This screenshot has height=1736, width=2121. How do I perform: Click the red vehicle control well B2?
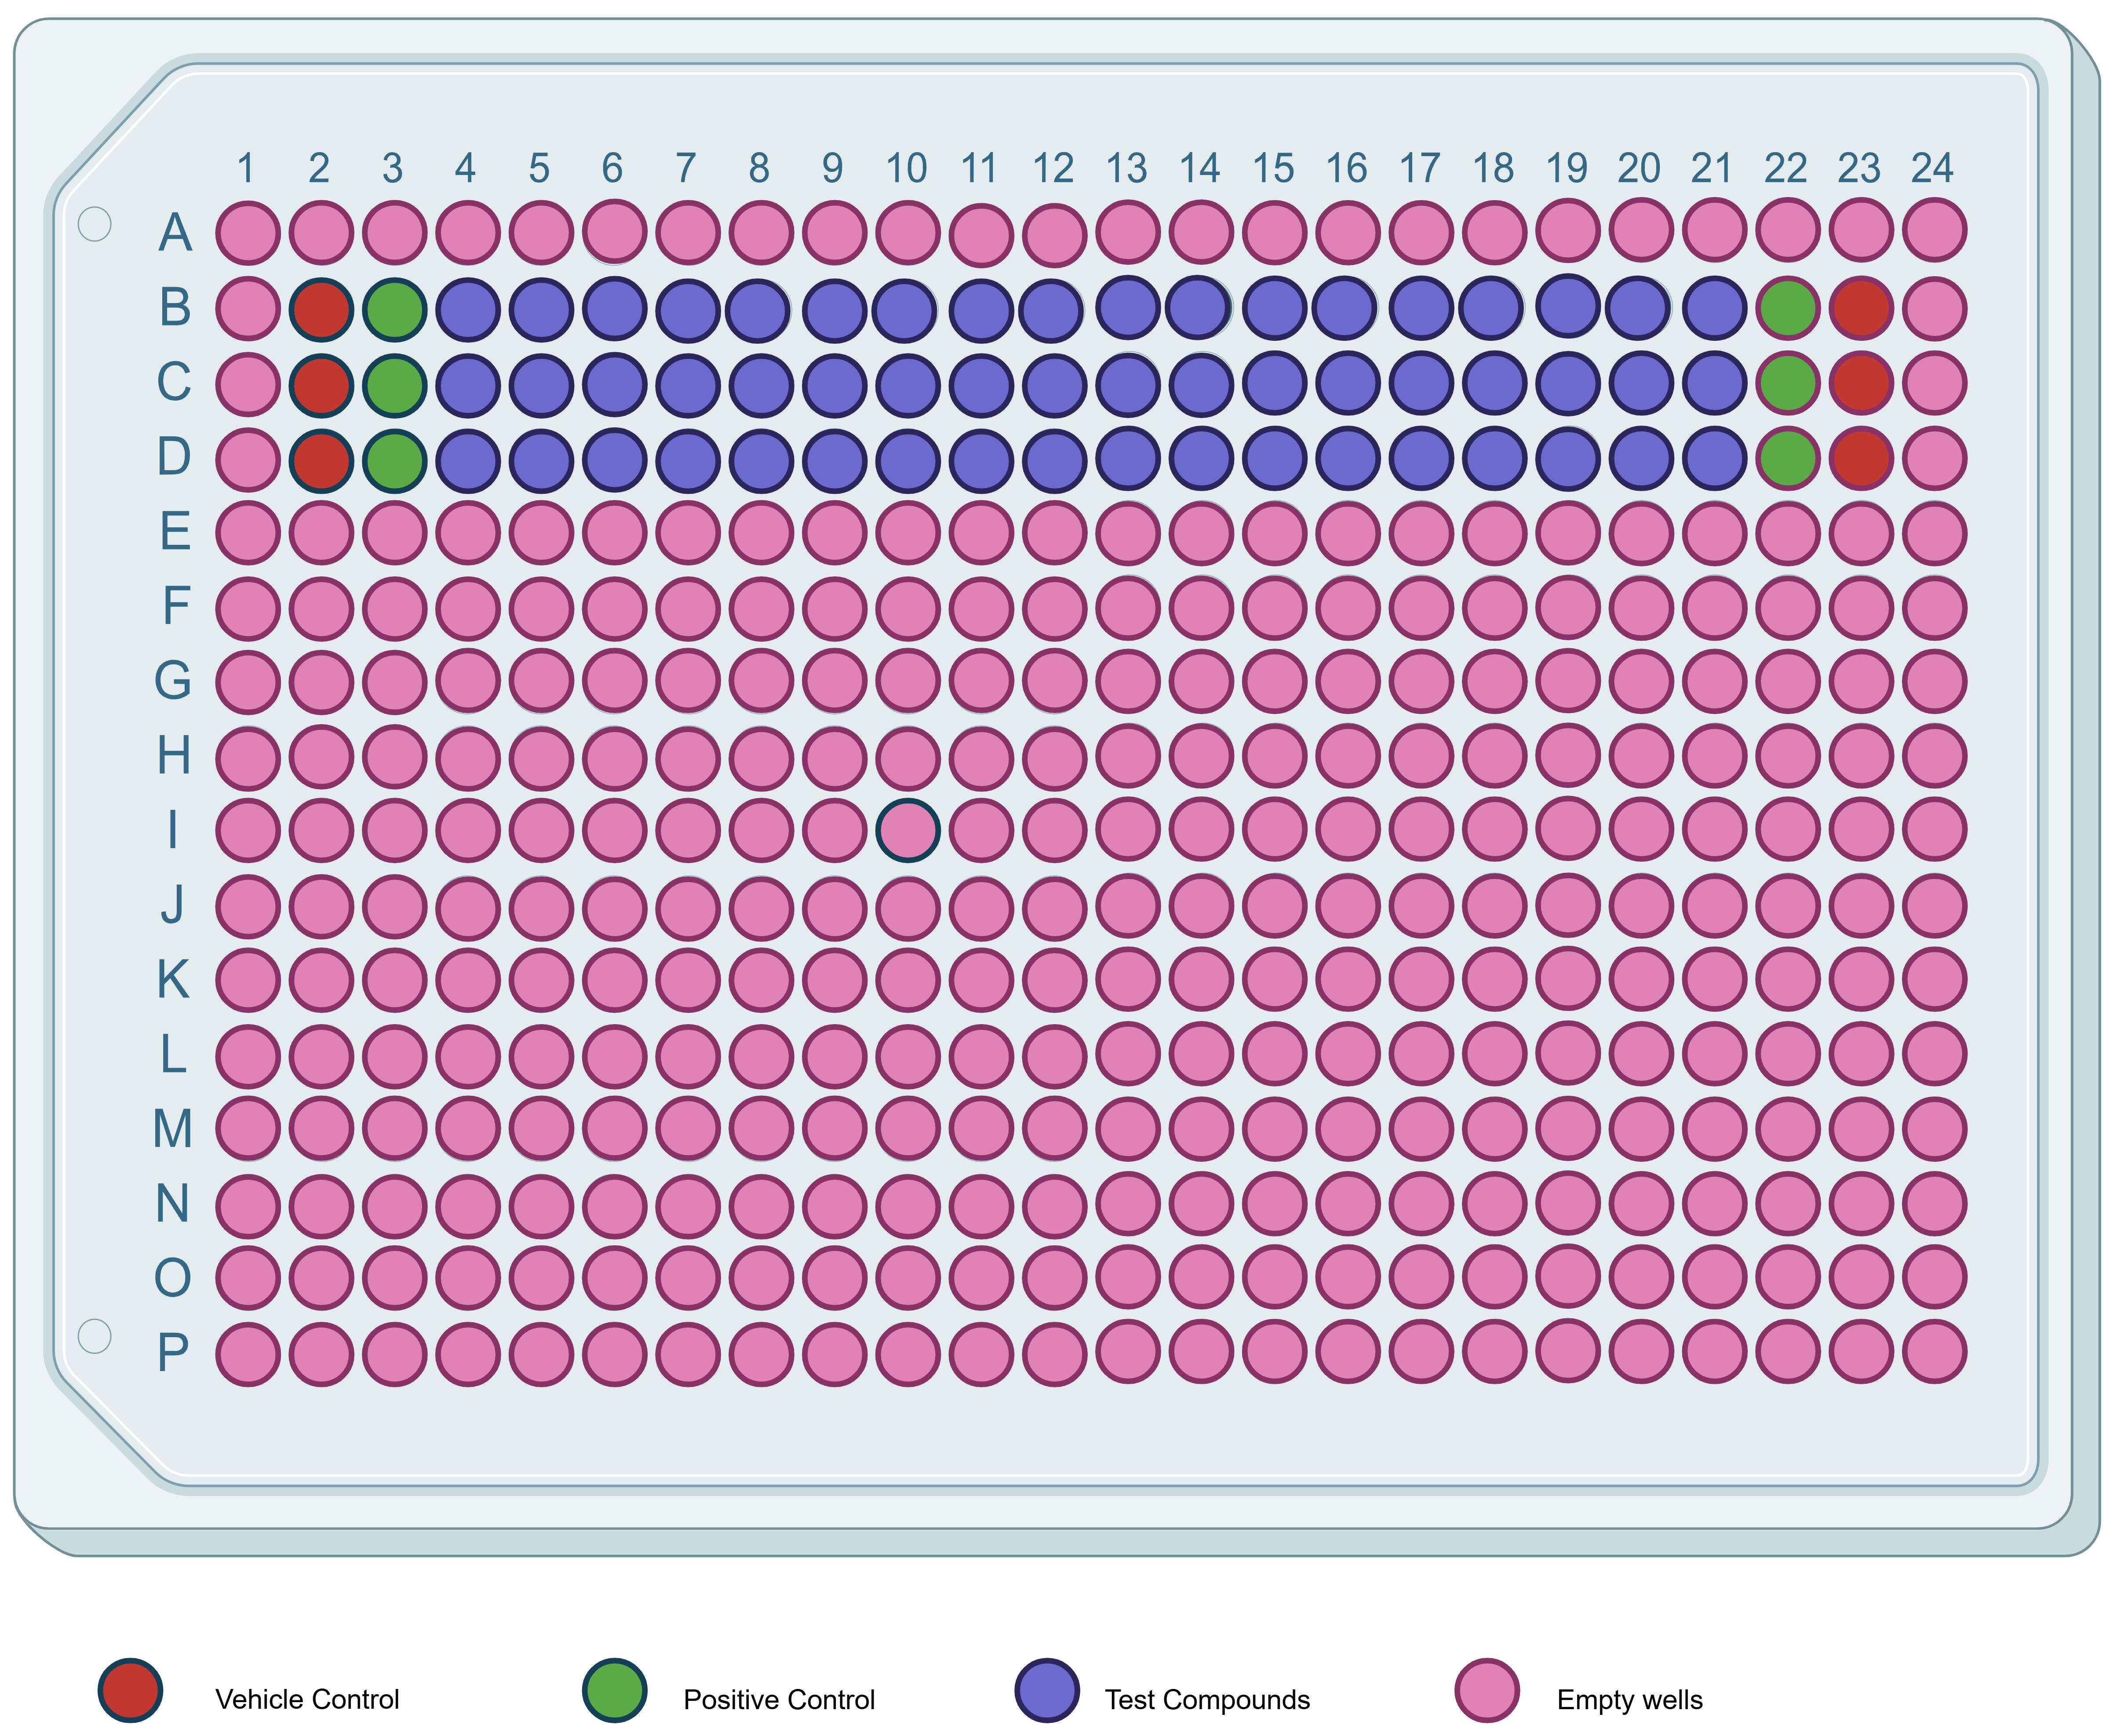[321, 309]
